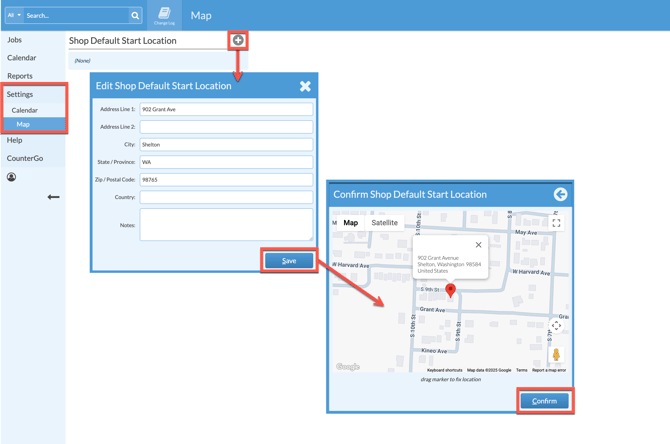Open Calendar under Settings
The image size is (670, 444).
coord(24,110)
